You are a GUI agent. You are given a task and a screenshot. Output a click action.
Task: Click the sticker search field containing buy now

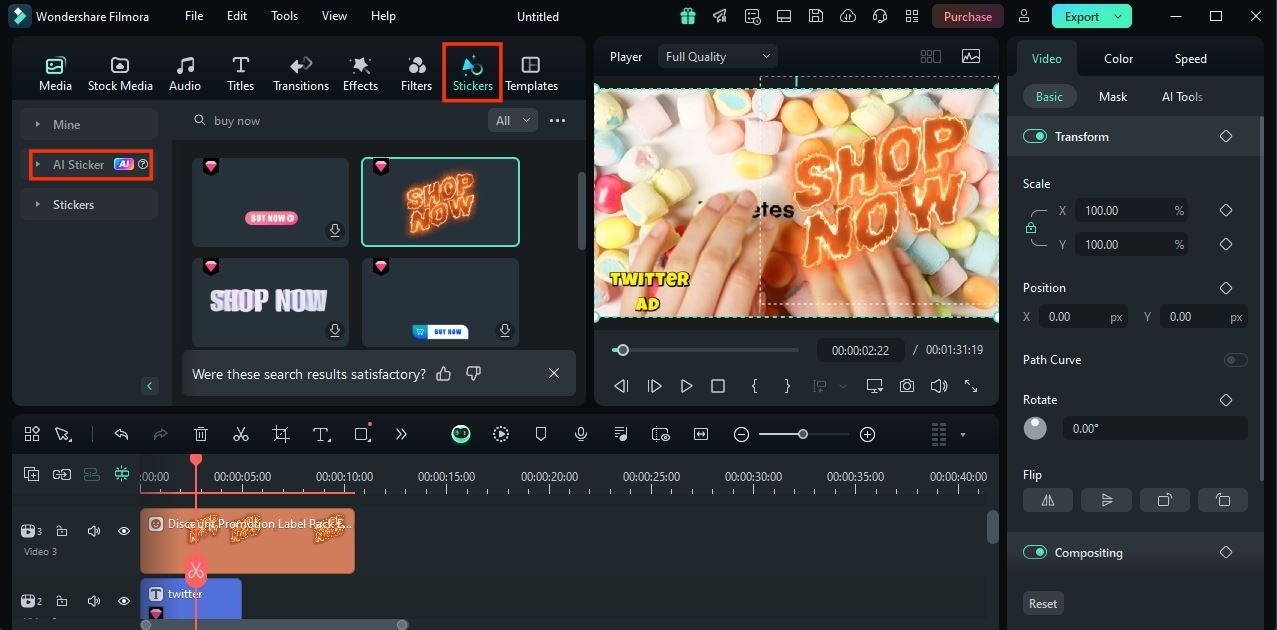coord(333,120)
